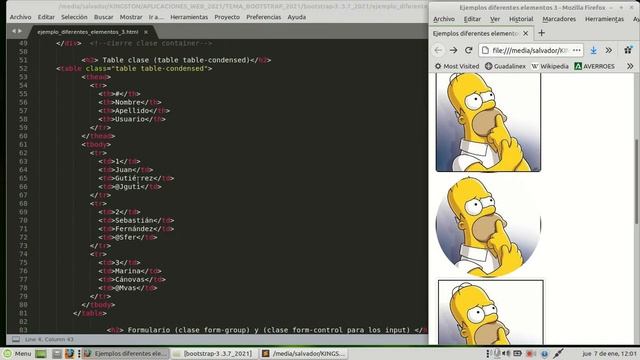Click the red recording tray icon

pos(530,353)
